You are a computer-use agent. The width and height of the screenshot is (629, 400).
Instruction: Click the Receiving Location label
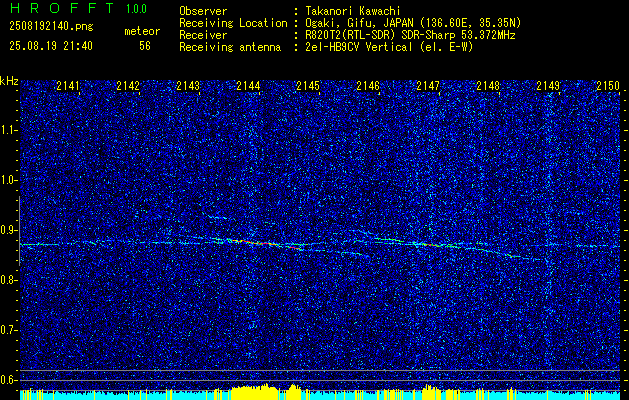[x=233, y=23]
